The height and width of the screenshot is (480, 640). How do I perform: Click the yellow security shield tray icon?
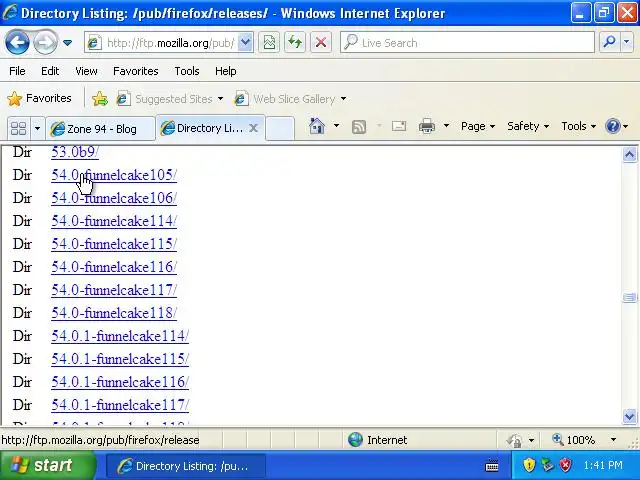pos(529,464)
